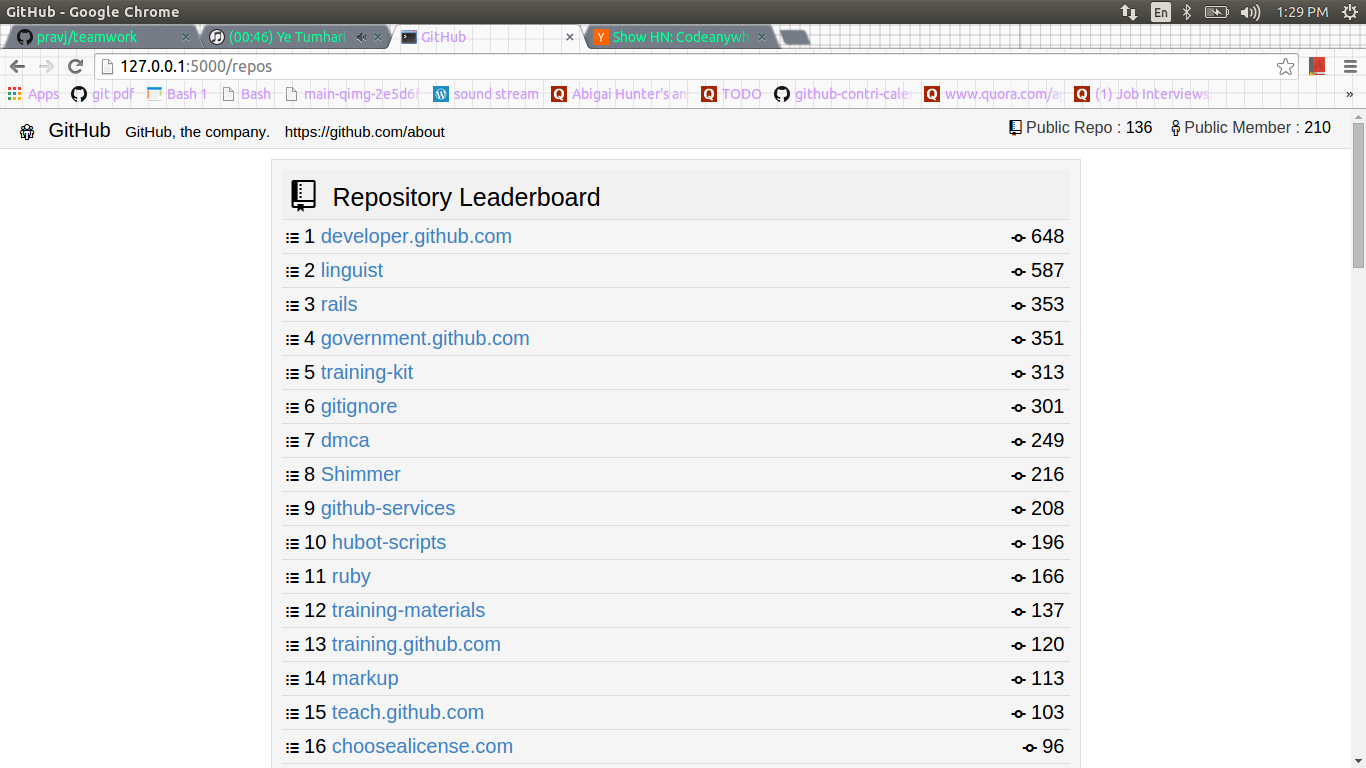Open the Chrome menu icon

pyautogui.click(x=1348, y=66)
